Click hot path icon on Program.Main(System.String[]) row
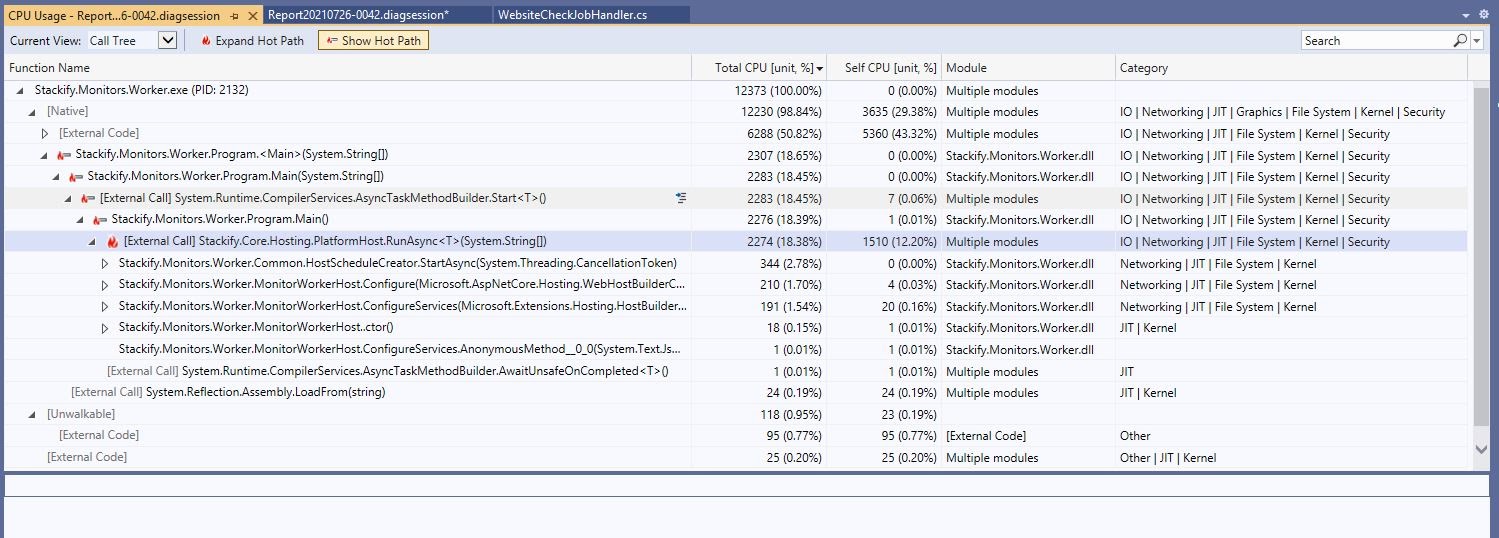The width and height of the screenshot is (1499, 538). pos(77,177)
